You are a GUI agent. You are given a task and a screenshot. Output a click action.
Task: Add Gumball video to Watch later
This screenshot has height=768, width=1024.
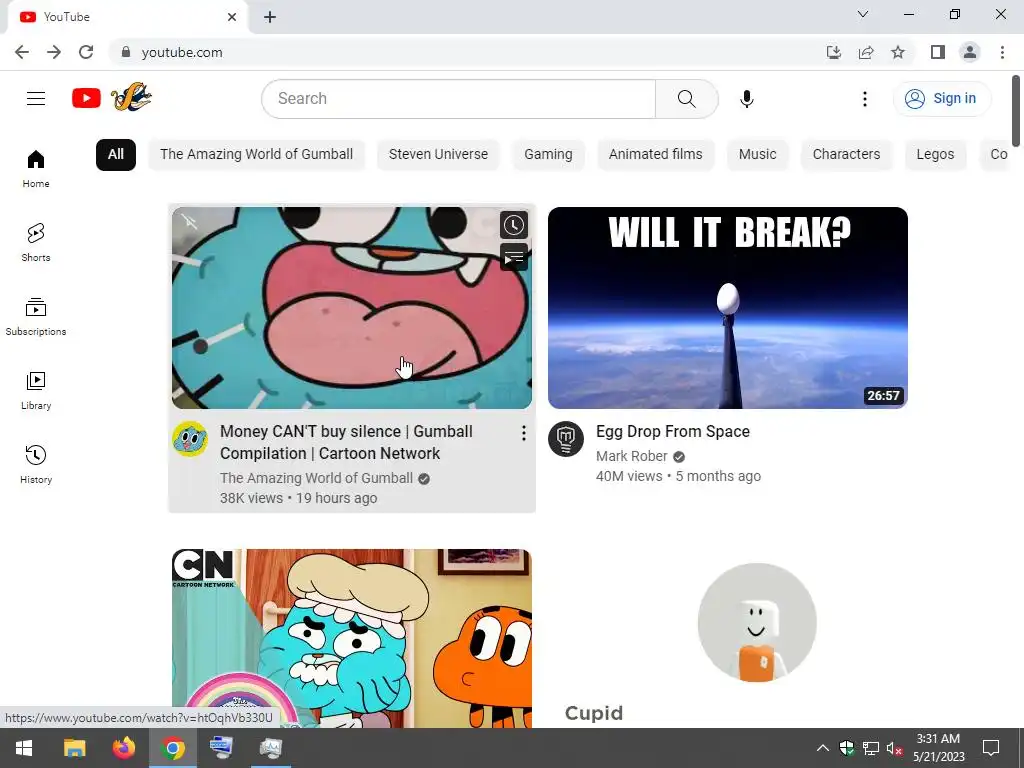(514, 225)
